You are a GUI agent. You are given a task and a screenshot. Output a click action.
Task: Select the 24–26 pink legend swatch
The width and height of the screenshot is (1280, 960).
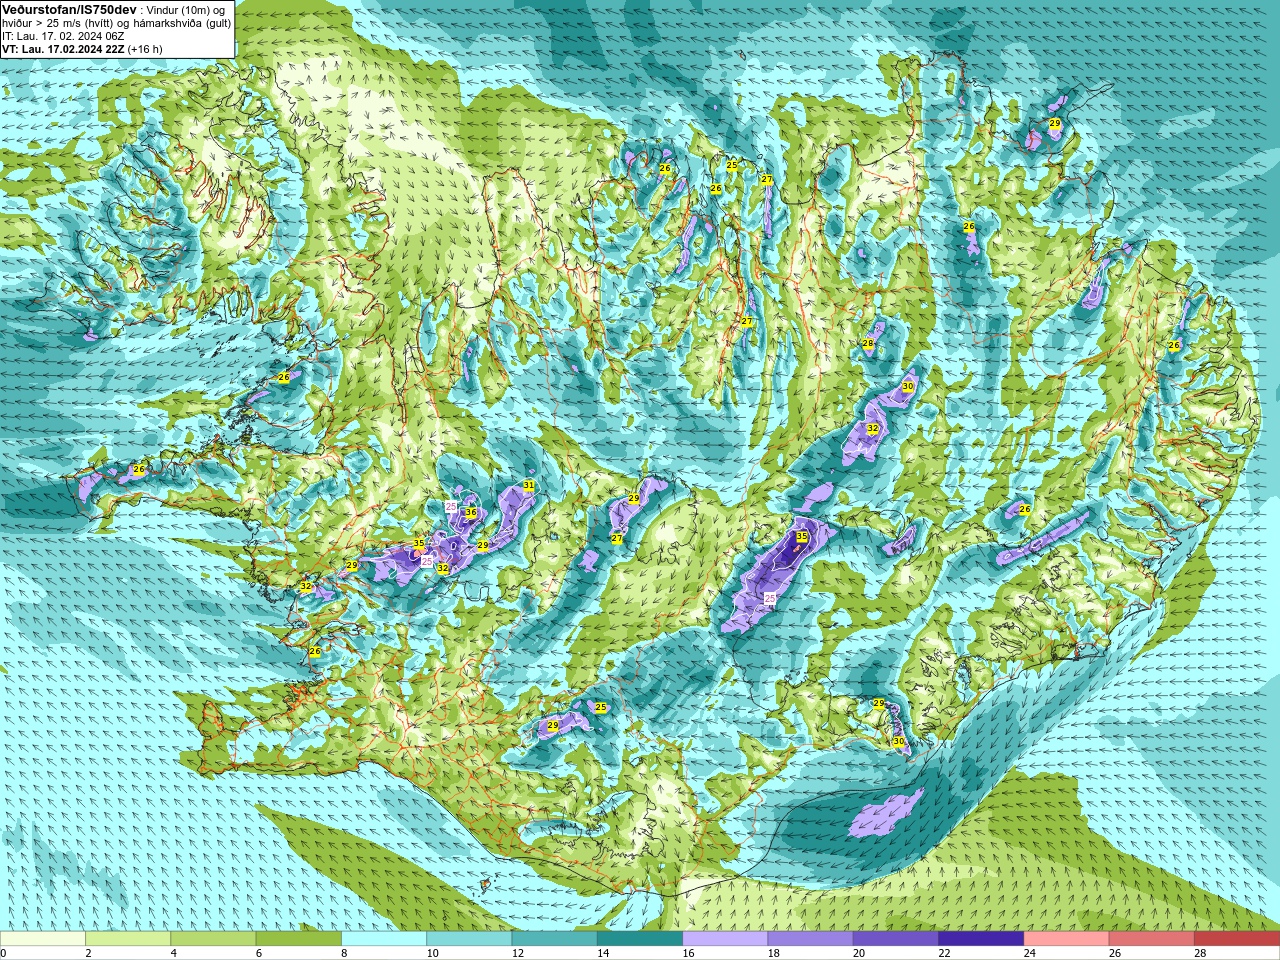1067,939
